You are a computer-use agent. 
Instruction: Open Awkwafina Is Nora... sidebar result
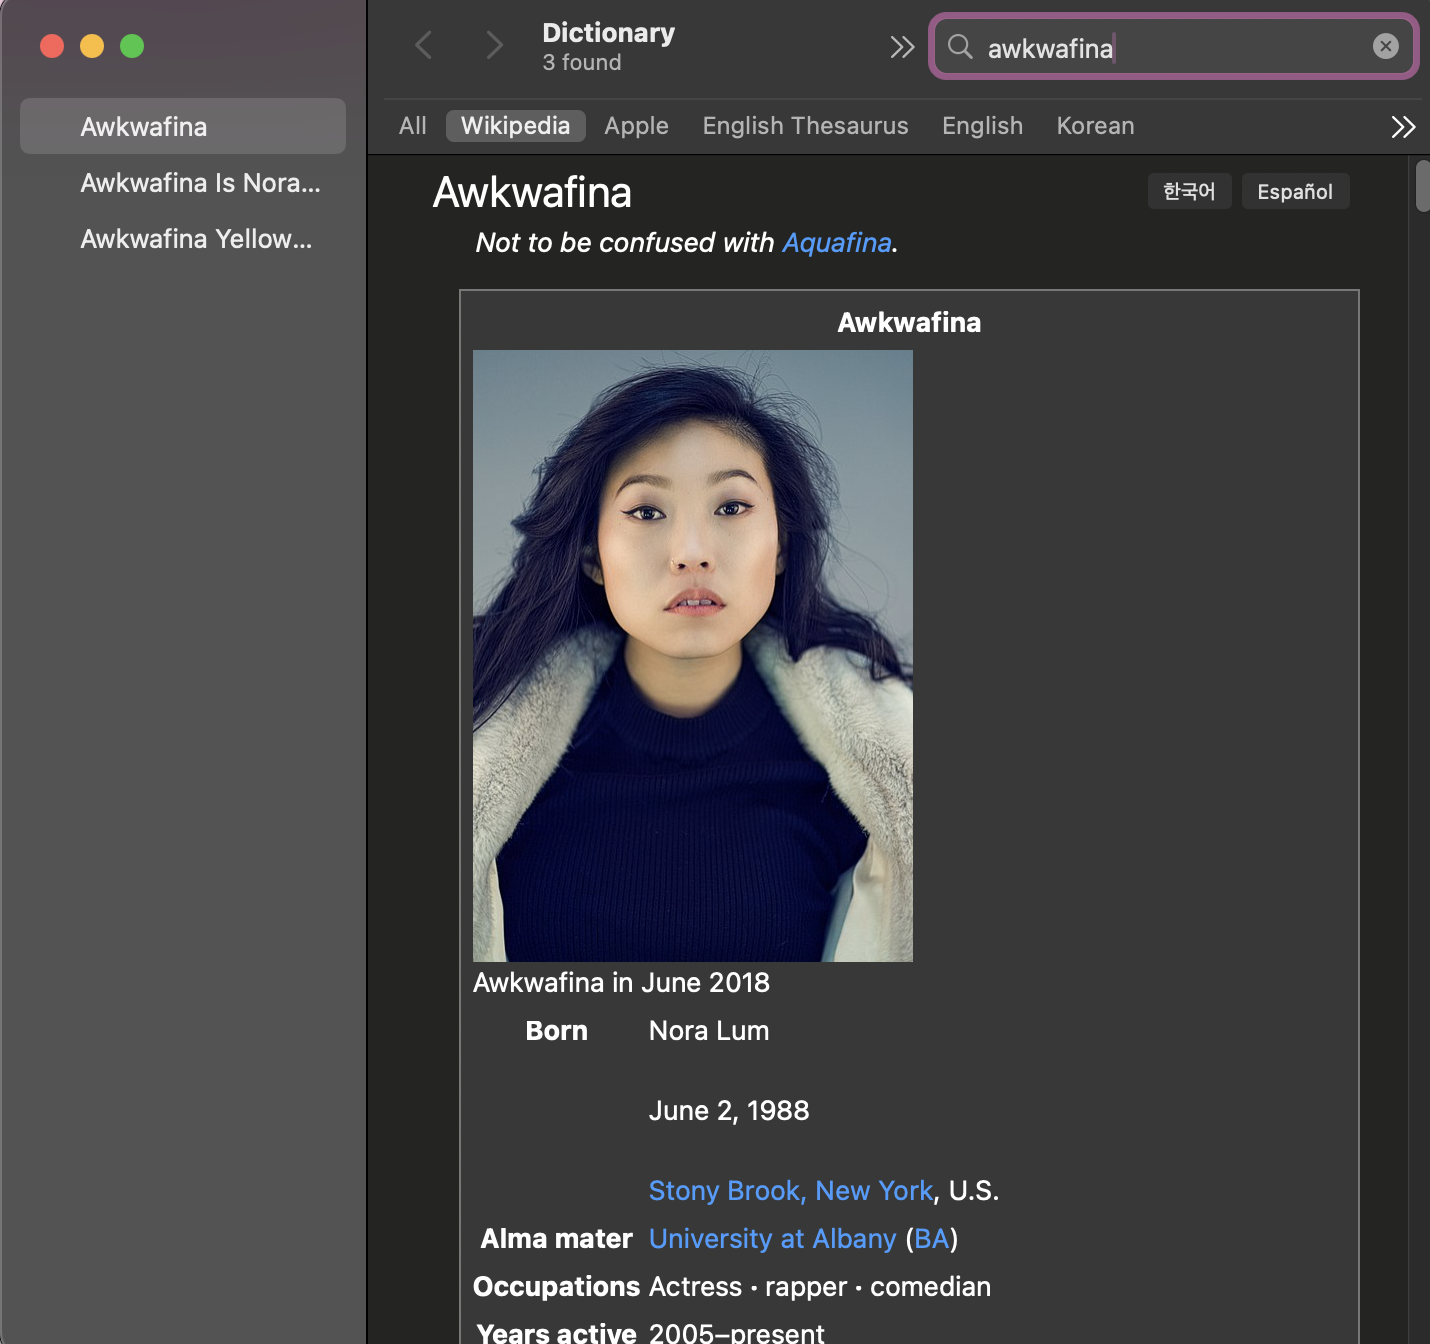[200, 183]
